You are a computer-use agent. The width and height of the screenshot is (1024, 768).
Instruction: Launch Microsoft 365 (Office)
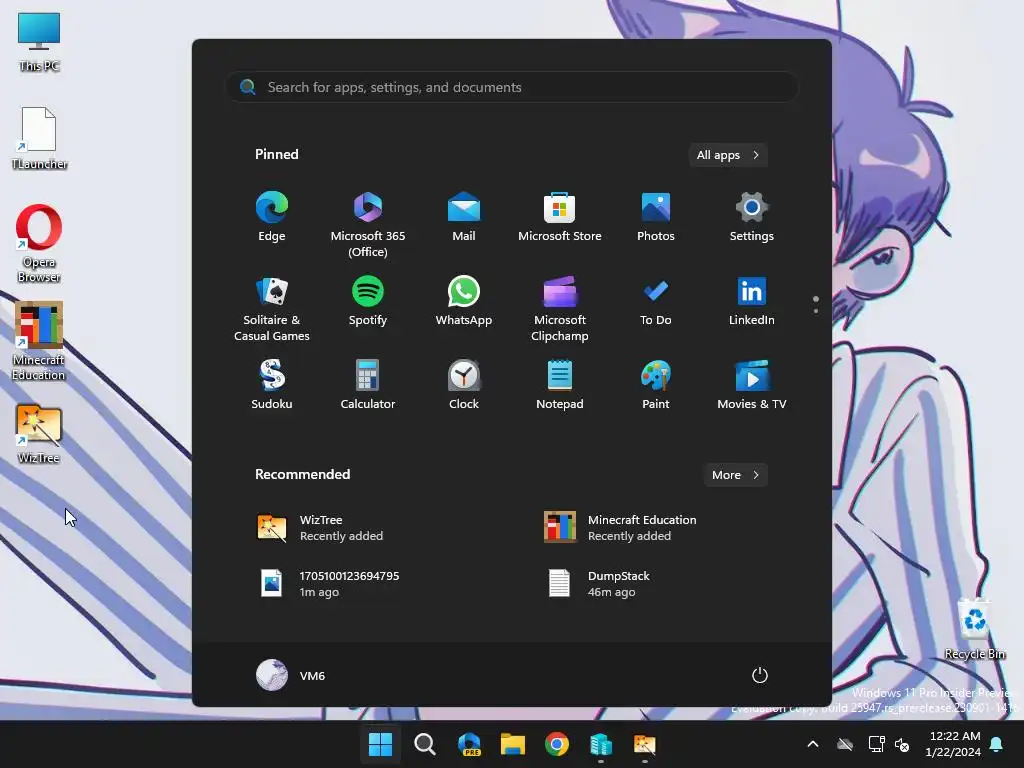(x=368, y=225)
